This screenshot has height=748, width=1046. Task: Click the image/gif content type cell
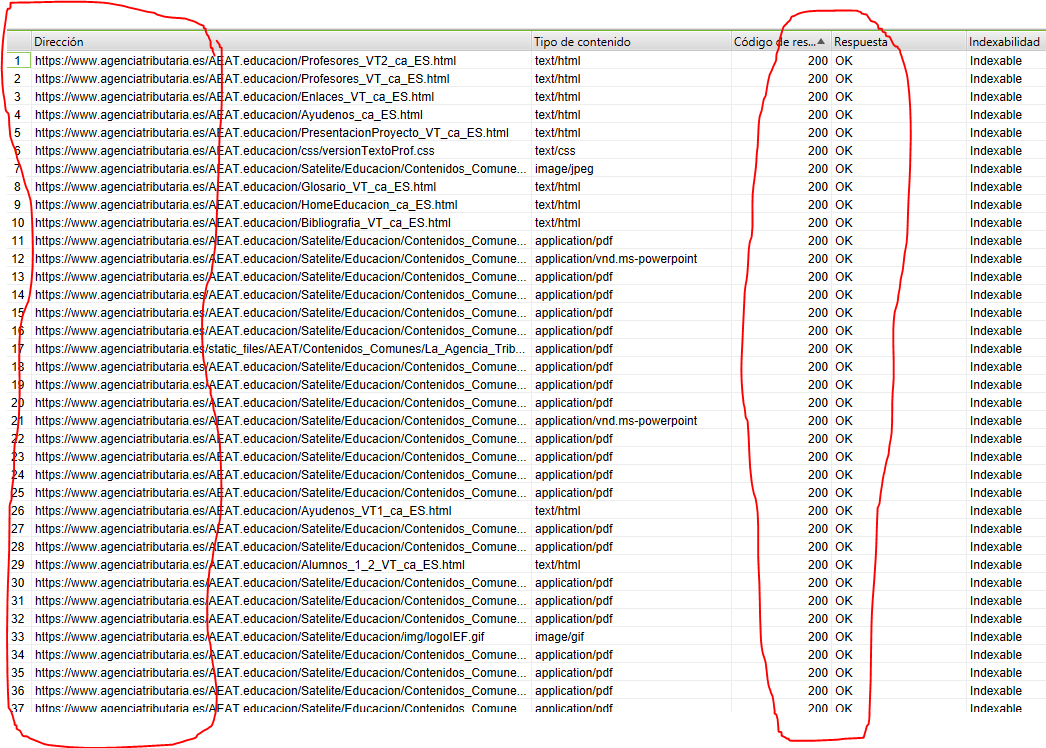tap(559, 637)
